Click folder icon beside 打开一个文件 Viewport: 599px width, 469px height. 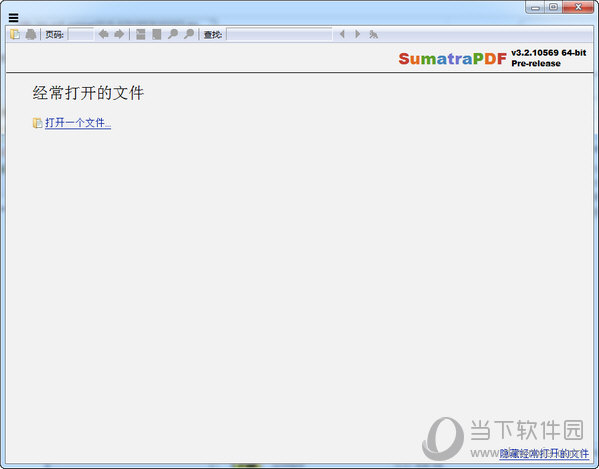coord(37,123)
